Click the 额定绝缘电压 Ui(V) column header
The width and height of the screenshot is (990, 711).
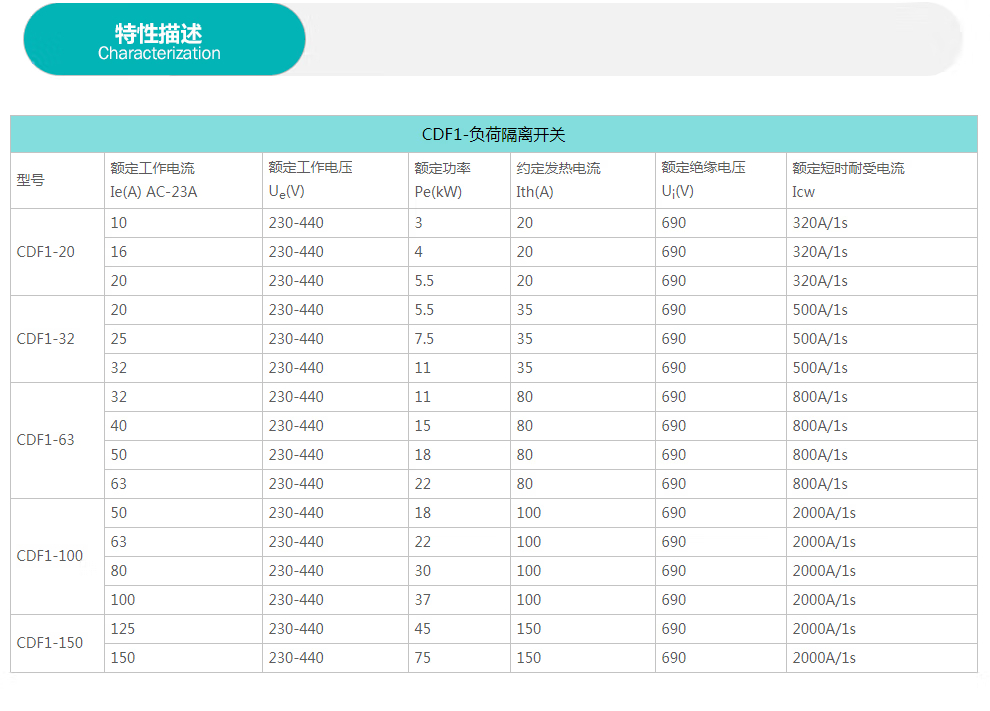tap(703, 180)
